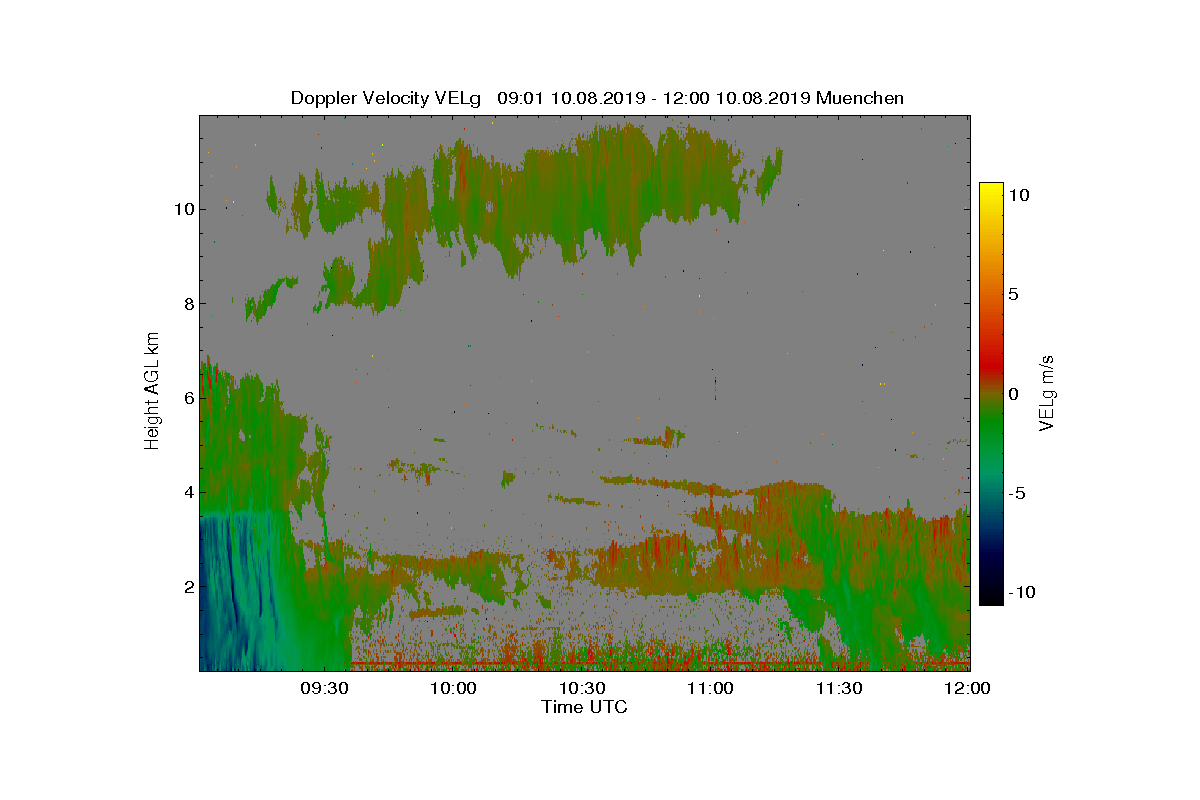Click the '11:30' time tick label
Screen dimensions: 1200x800
pyautogui.click(x=841, y=688)
